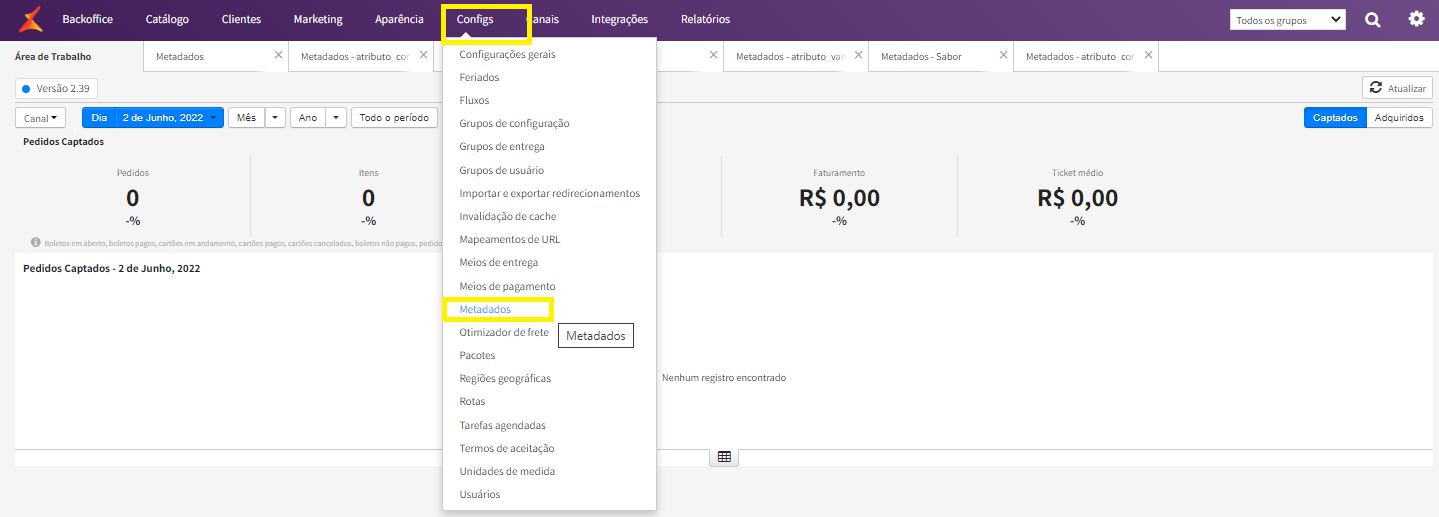Select the Mês period button
Image resolution: width=1439 pixels, height=517 pixels.
click(246, 118)
